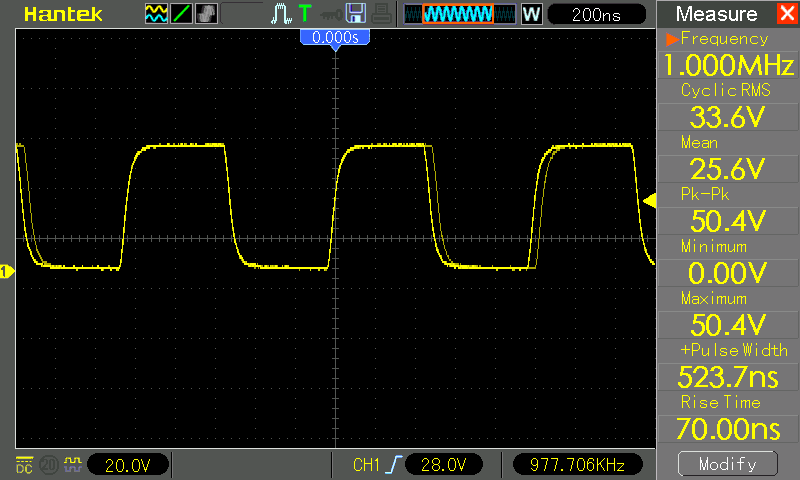Click the 523.7ns pulse width value
This screenshot has height=480, width=800.
pyautogui.click(x=728, y=377)
